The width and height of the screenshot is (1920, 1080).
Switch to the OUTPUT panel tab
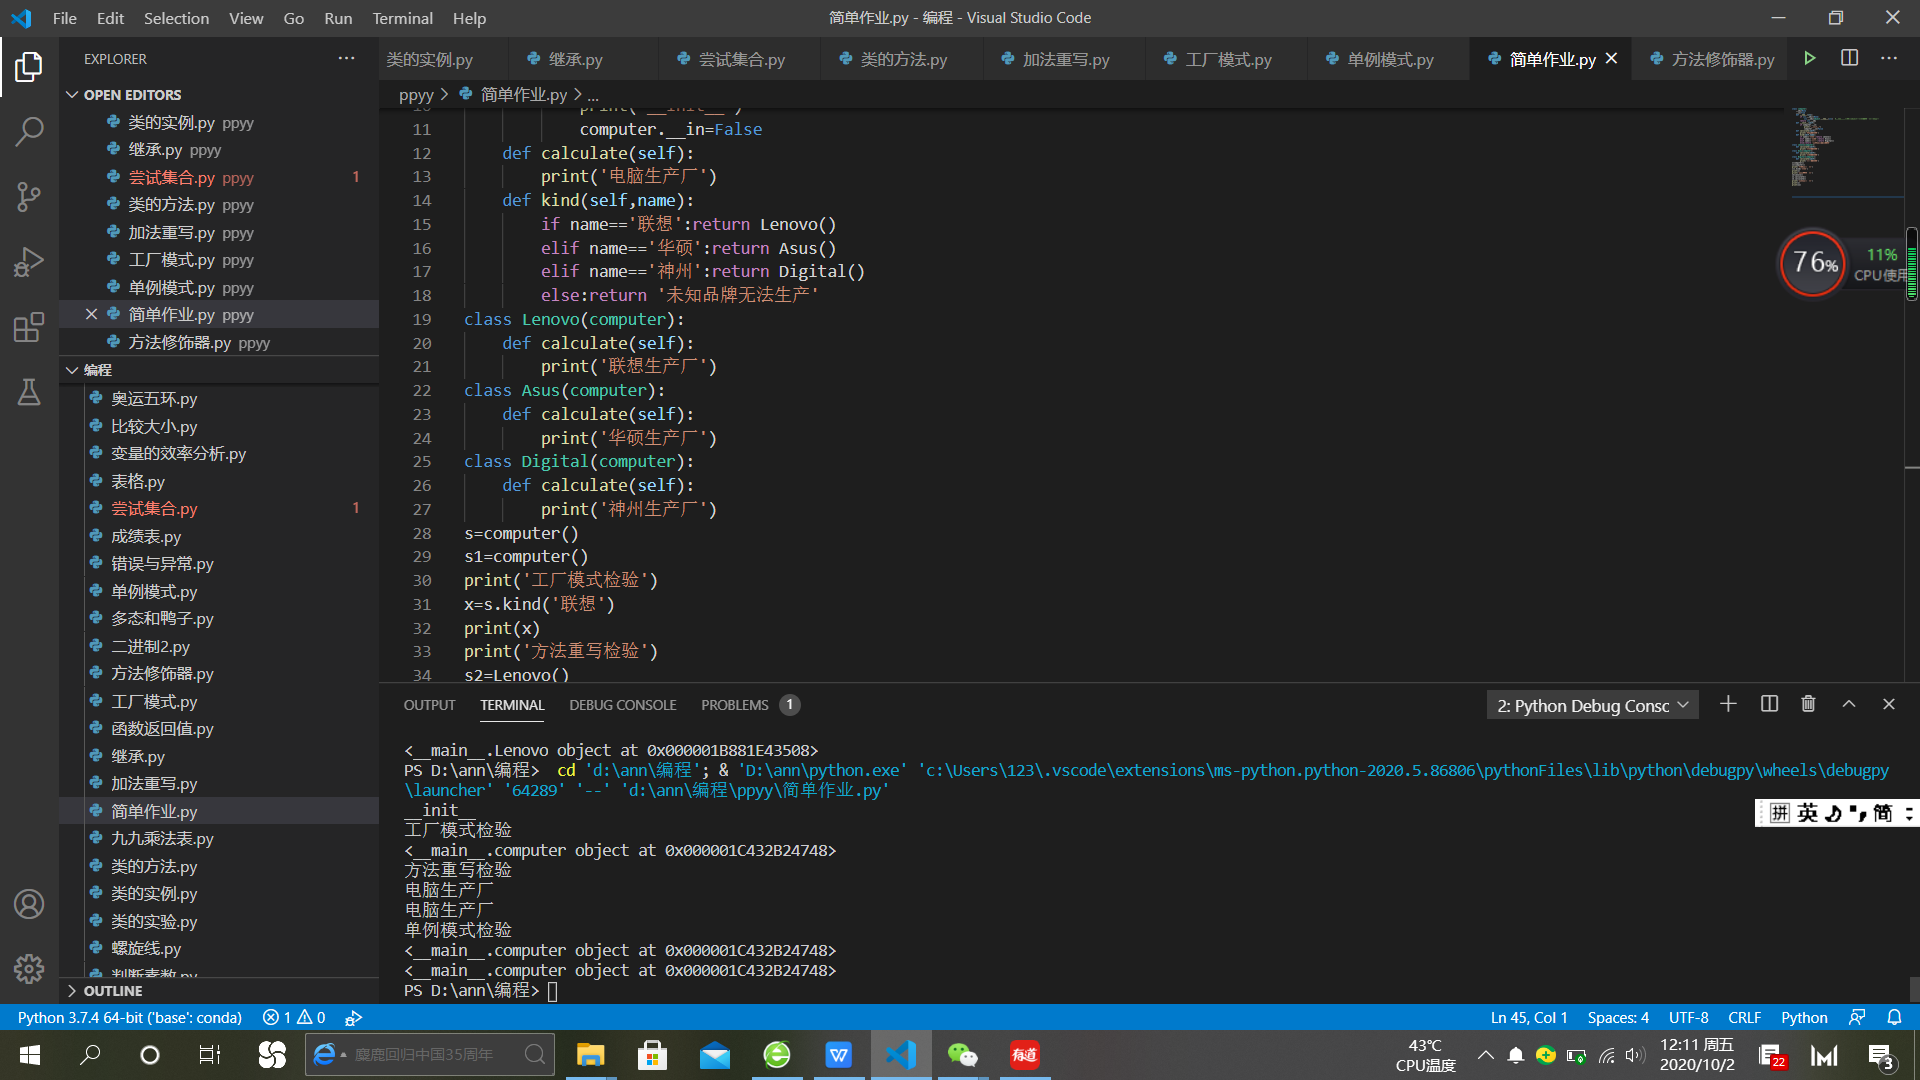429,705
